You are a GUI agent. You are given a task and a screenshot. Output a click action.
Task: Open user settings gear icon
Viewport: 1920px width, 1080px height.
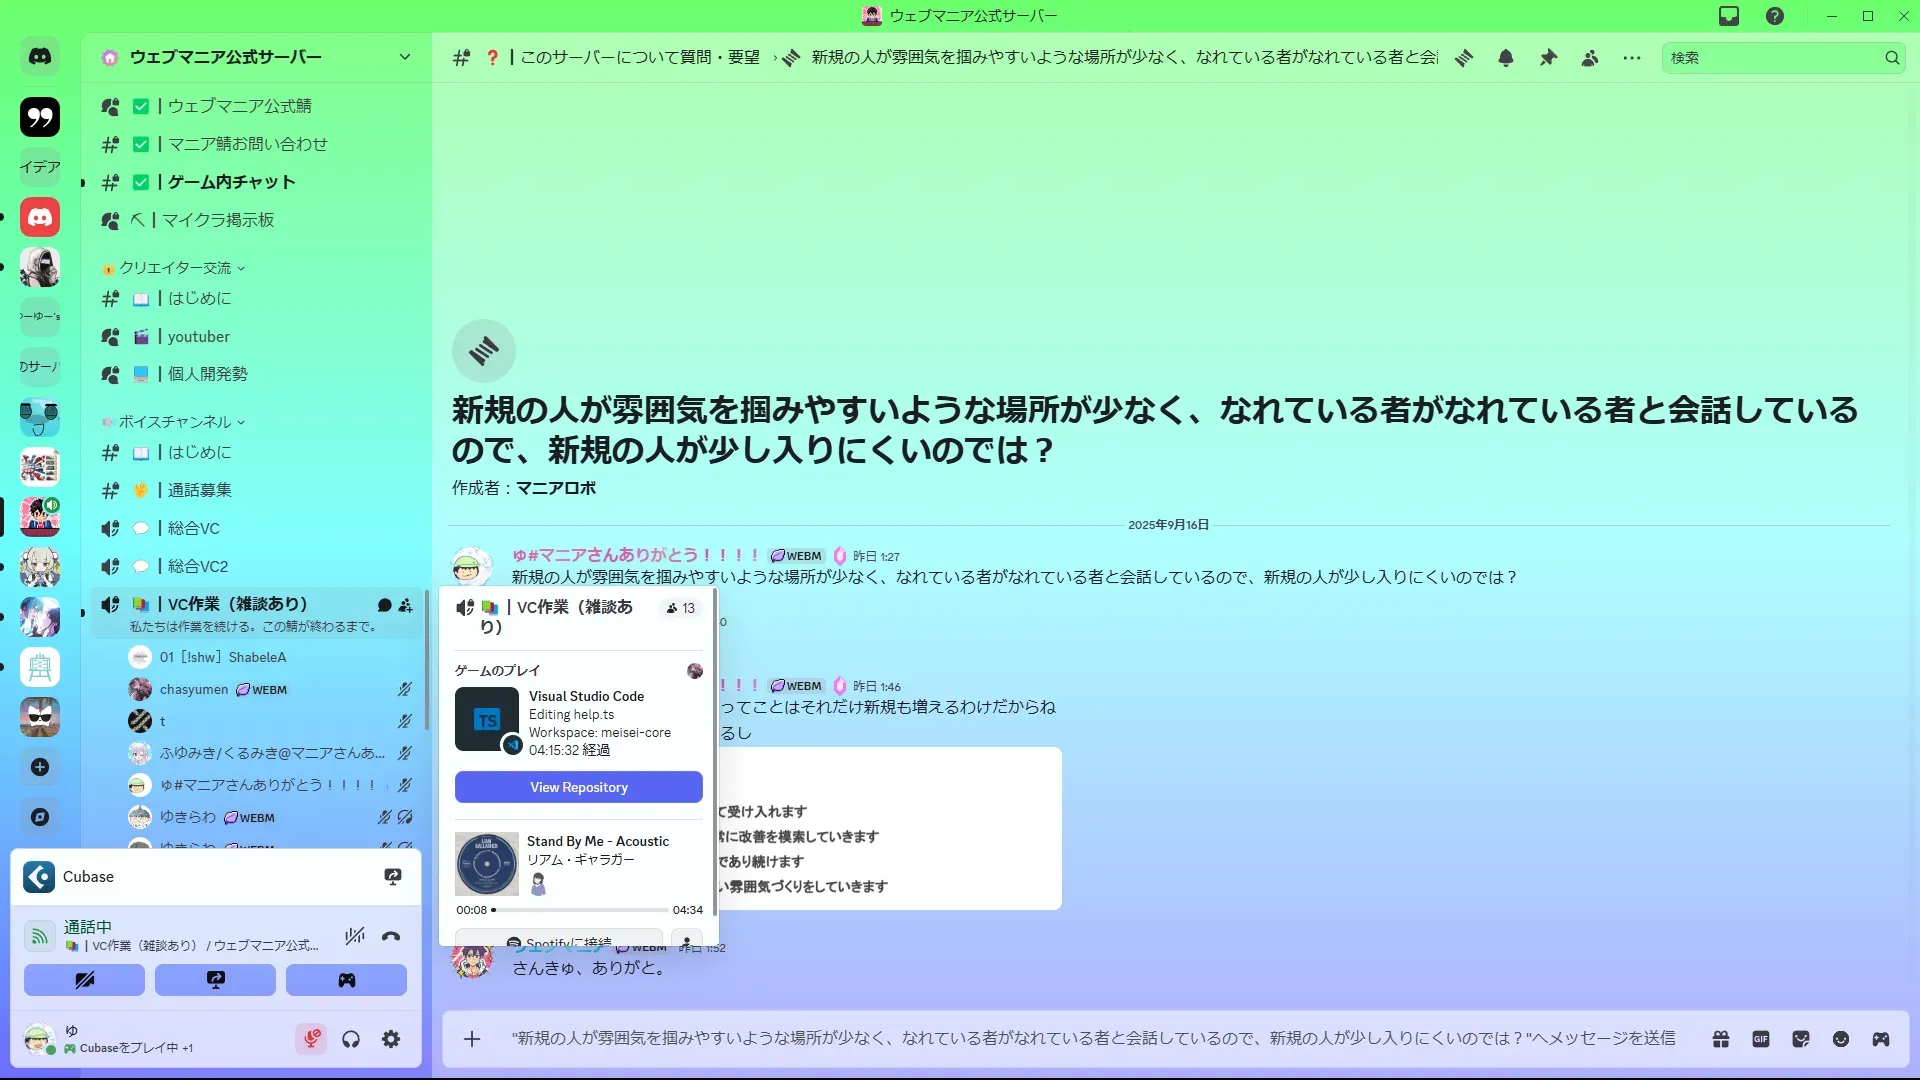click(391, 1039)
